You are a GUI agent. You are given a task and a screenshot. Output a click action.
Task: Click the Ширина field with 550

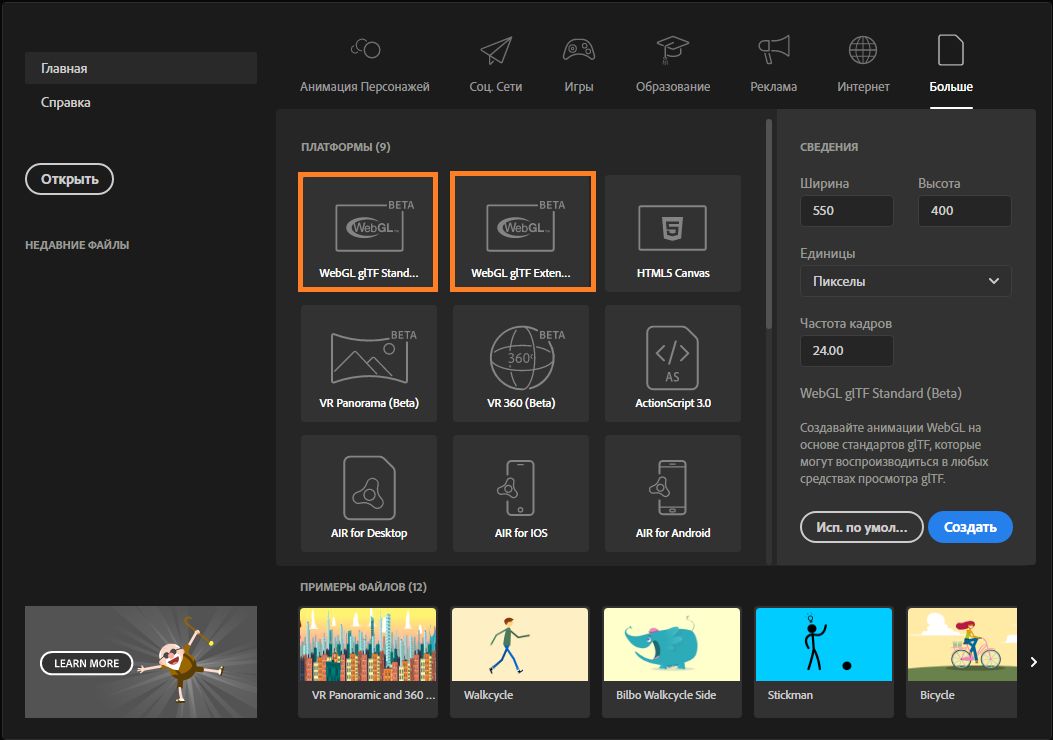click(x=846, y=211)
